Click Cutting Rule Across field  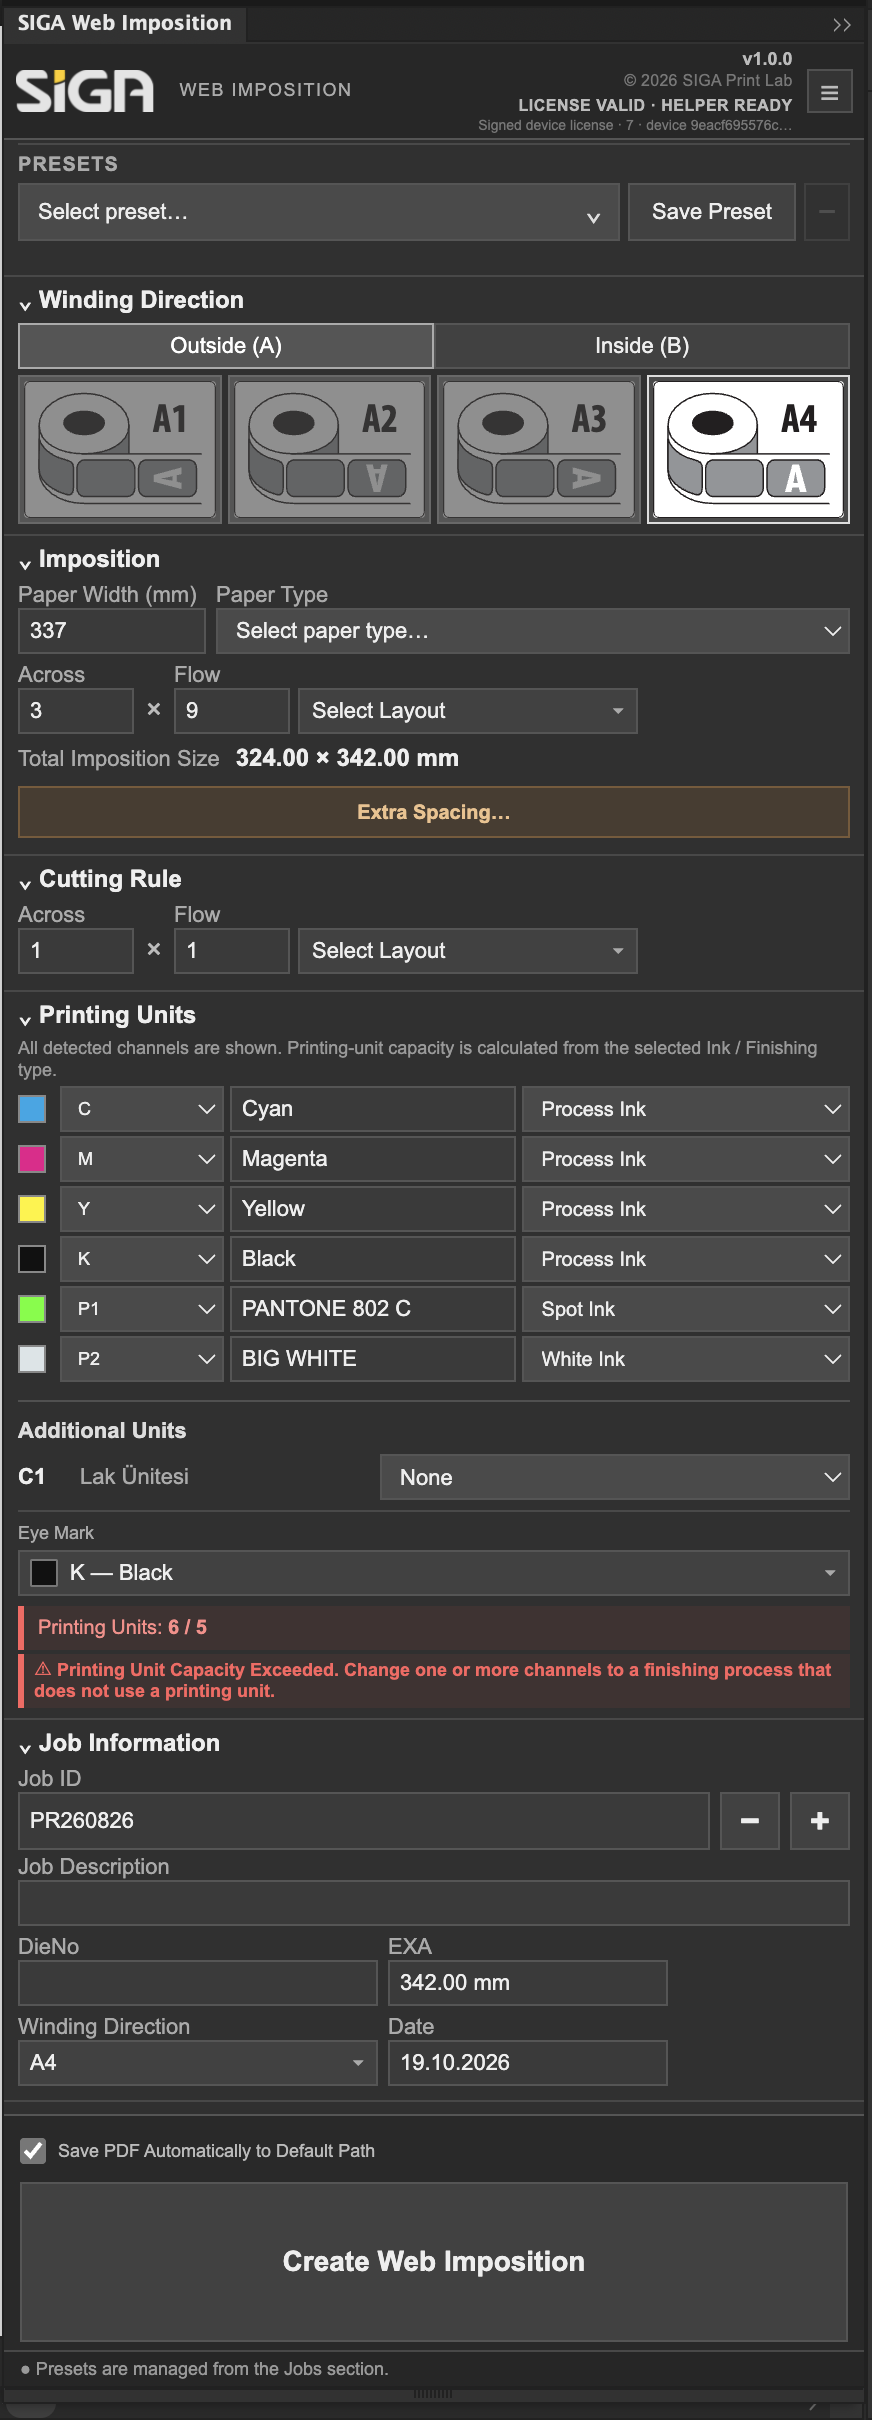coord(76,951)
